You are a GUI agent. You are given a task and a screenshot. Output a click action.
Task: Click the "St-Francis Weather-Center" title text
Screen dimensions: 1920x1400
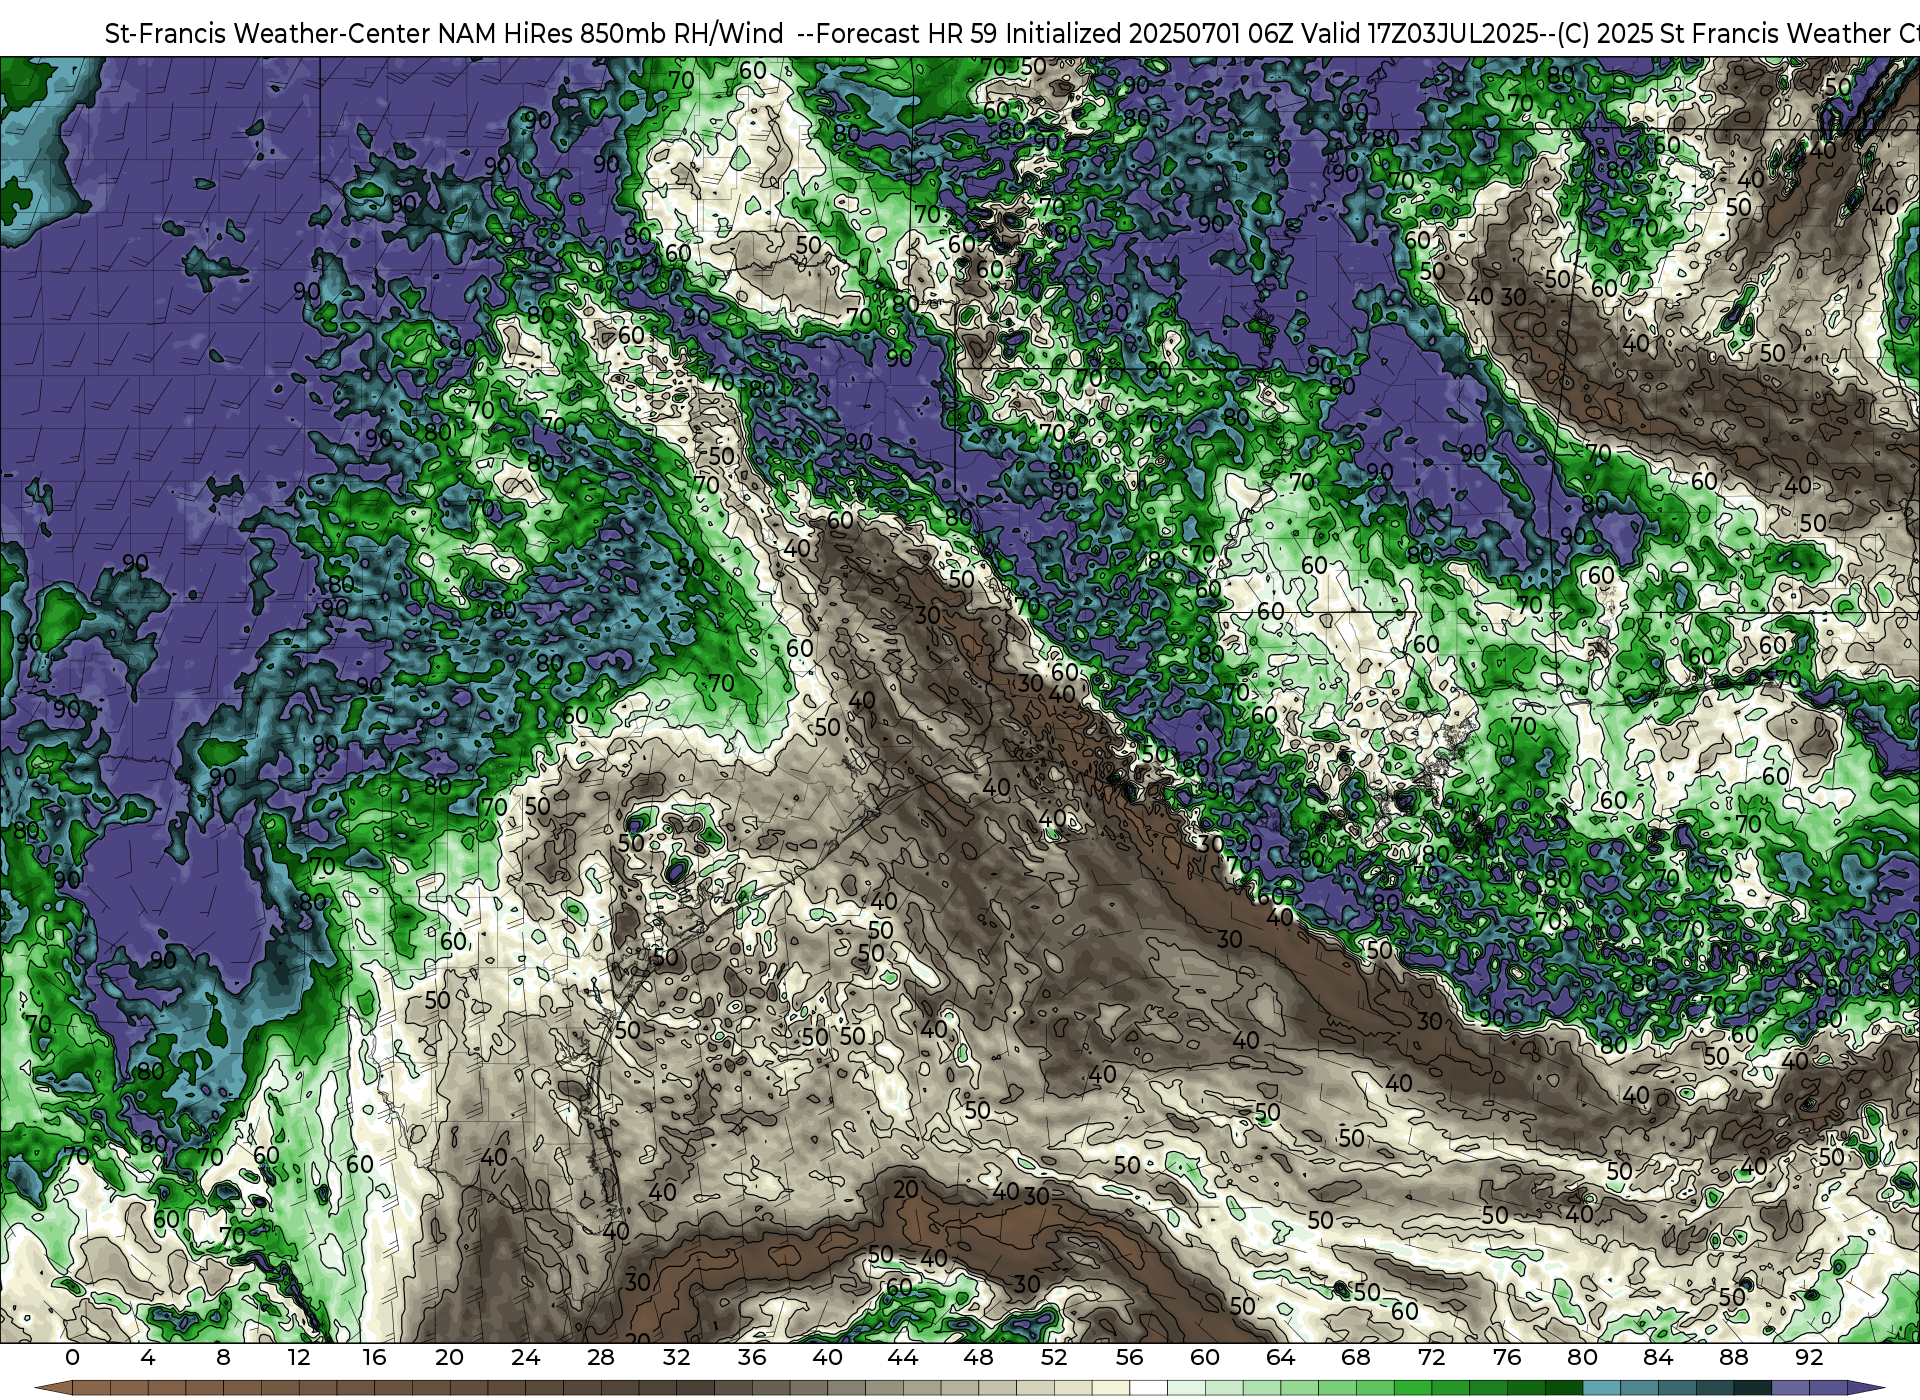point(266,34)
